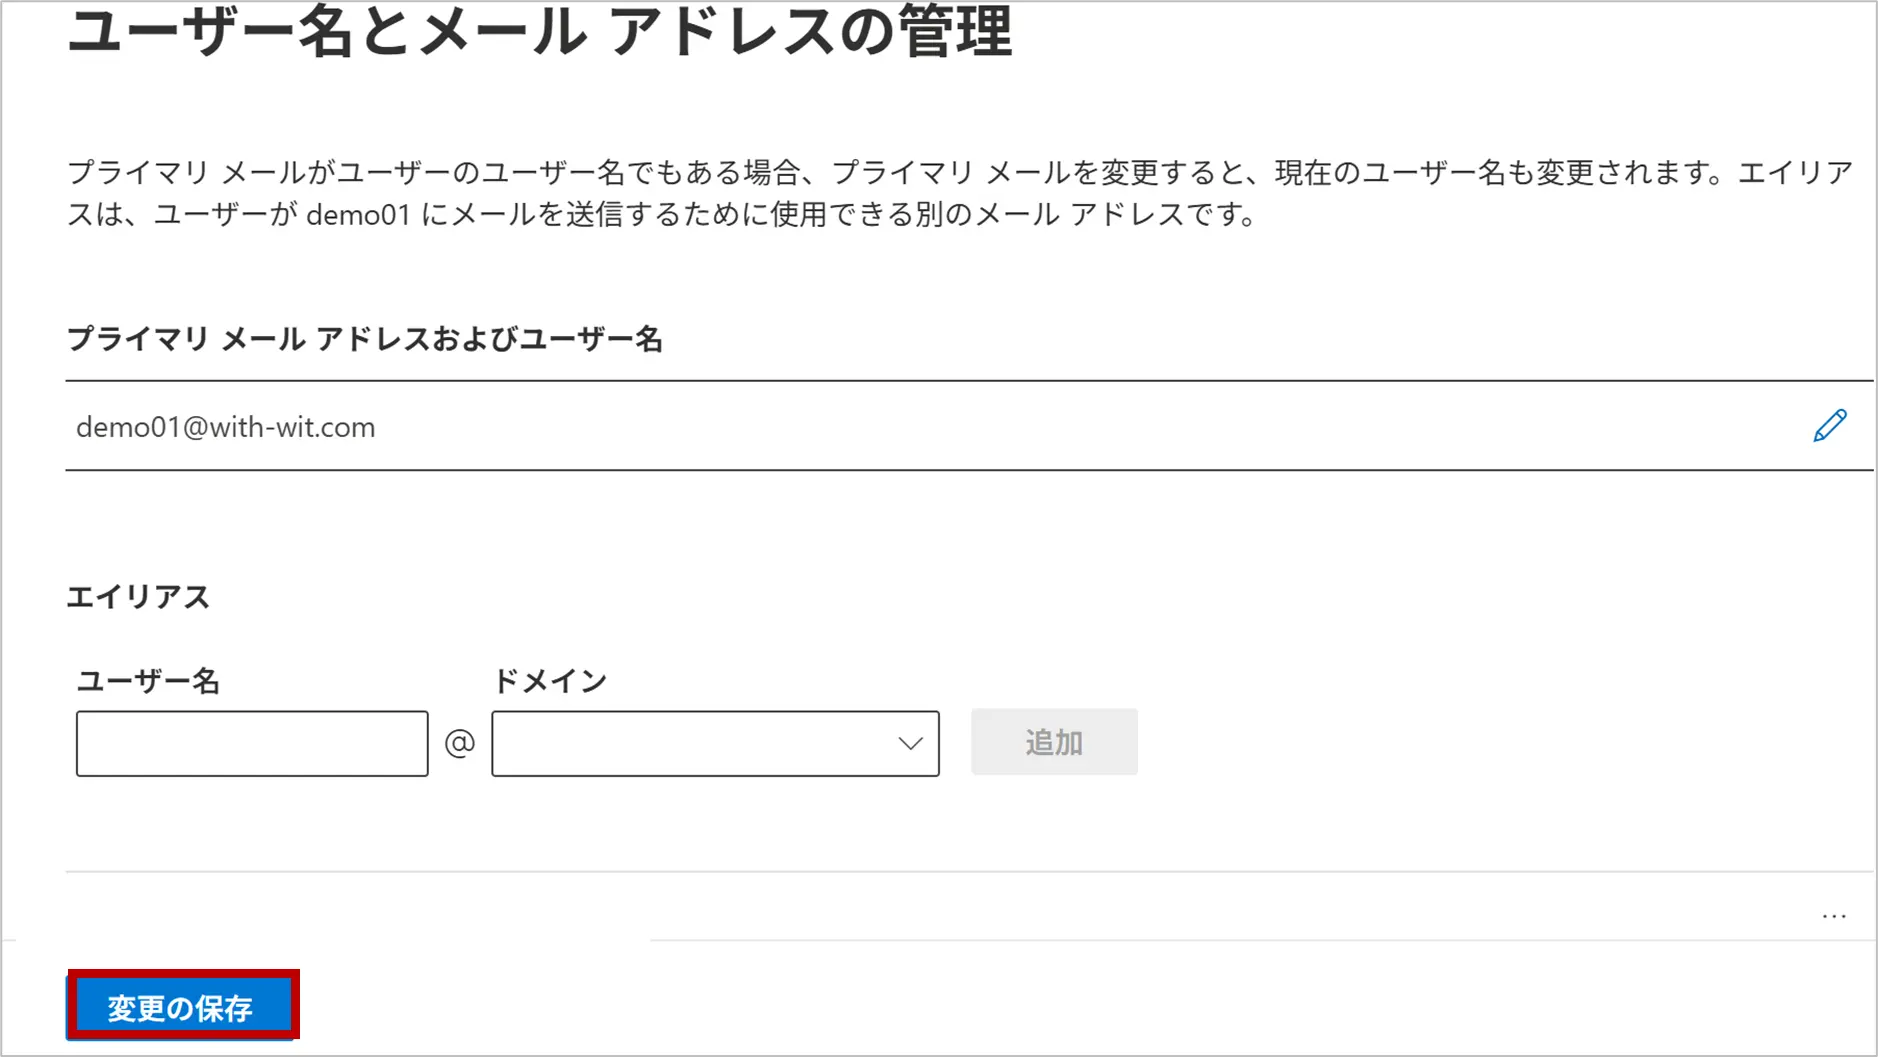The image size is (1878, 1057).
Task: Click the bold エイリアス section heading
Action: tap(138, 597)
